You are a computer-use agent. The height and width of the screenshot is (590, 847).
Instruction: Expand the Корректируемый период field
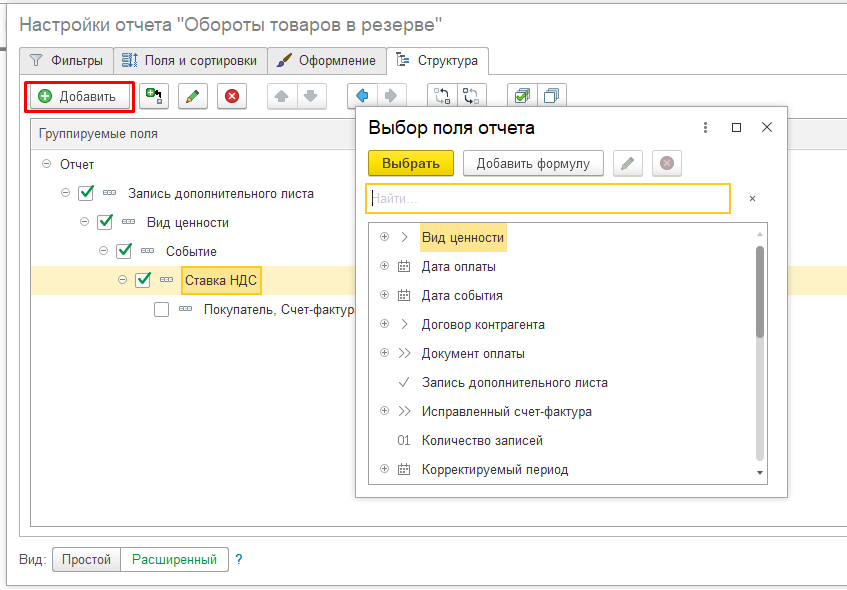point(384,469)
